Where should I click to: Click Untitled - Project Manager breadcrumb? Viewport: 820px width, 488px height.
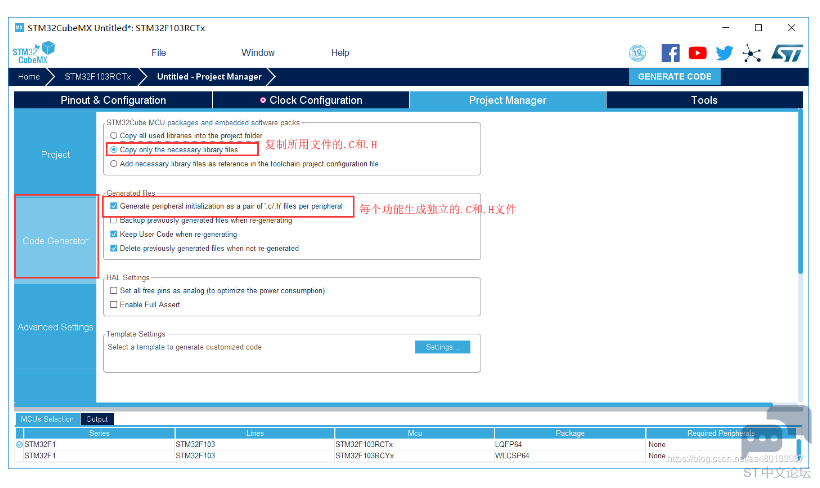[x=209, y=76]
